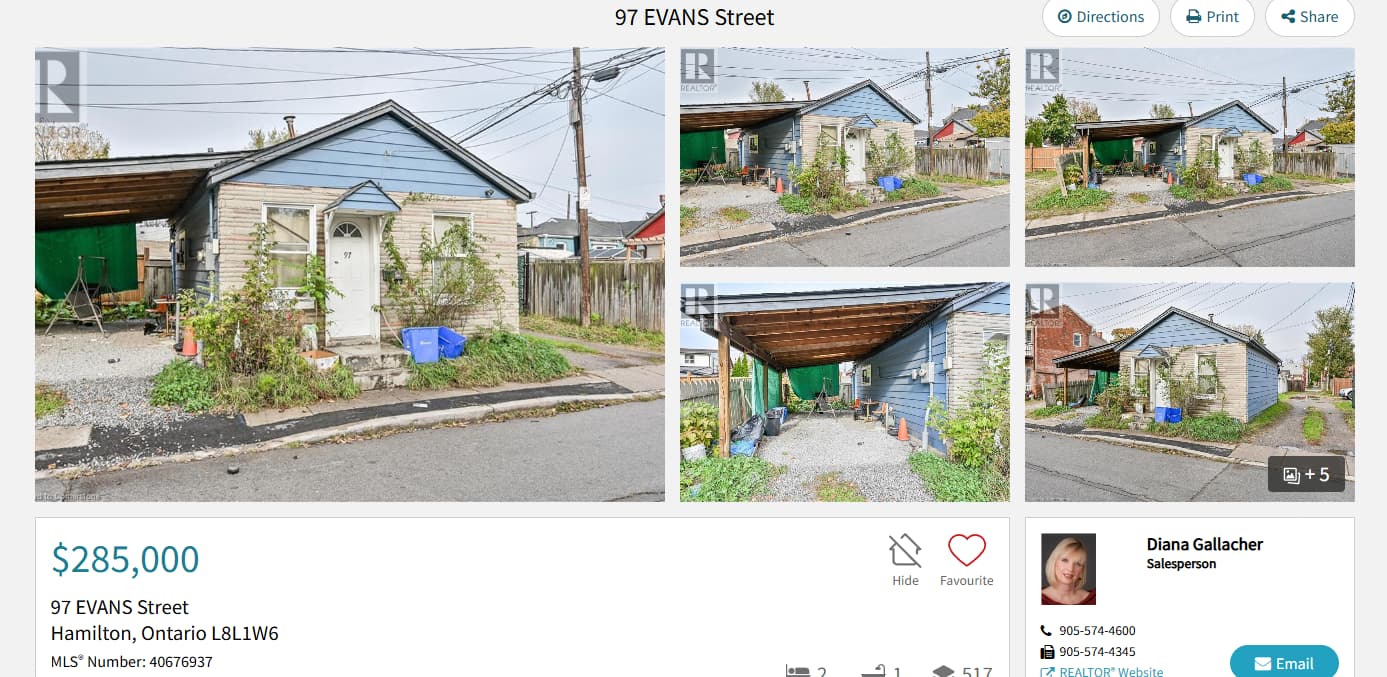This screenshot has width=1387, height=677.
Task: Open Print option
Action: coord(1212,17)
